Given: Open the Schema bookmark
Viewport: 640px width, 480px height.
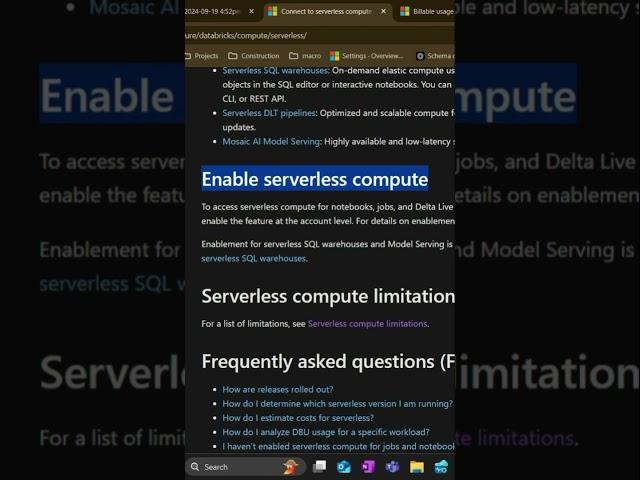Looking at the screenshot, I should click(x=435, y=56).
